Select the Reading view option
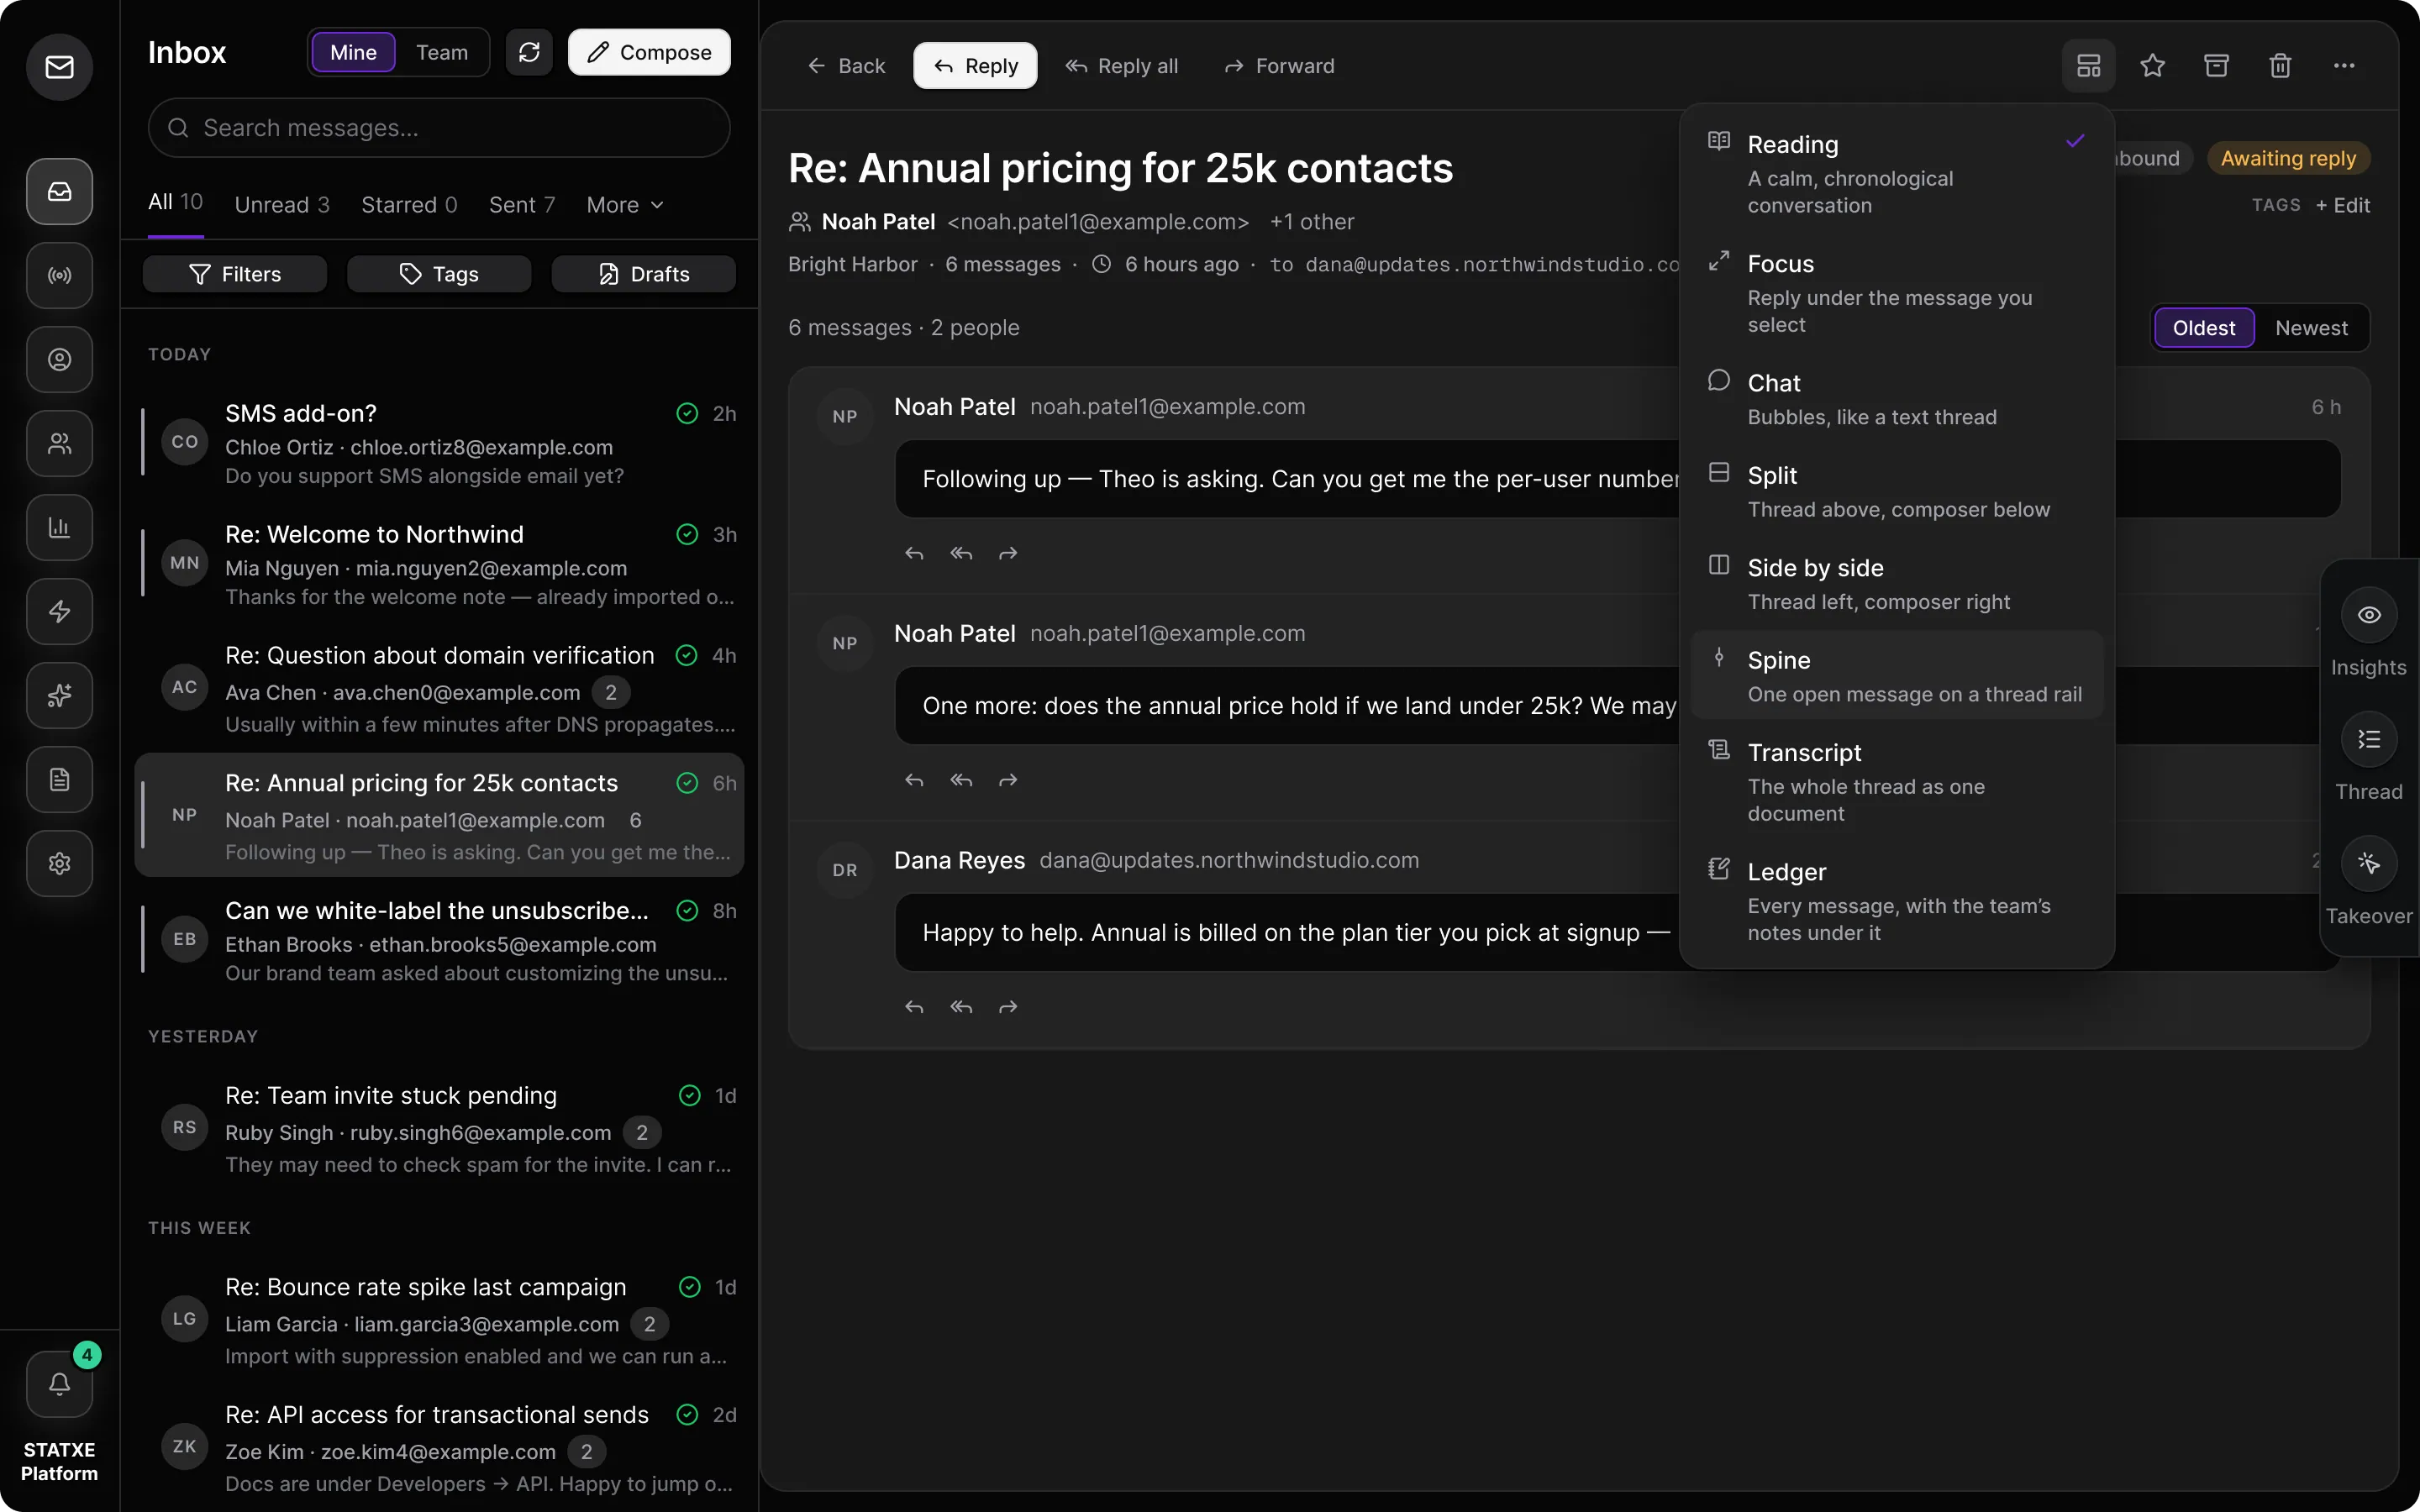Screen dimensions: 2420x1512 pyautogui.click(x=1897, y=174)
